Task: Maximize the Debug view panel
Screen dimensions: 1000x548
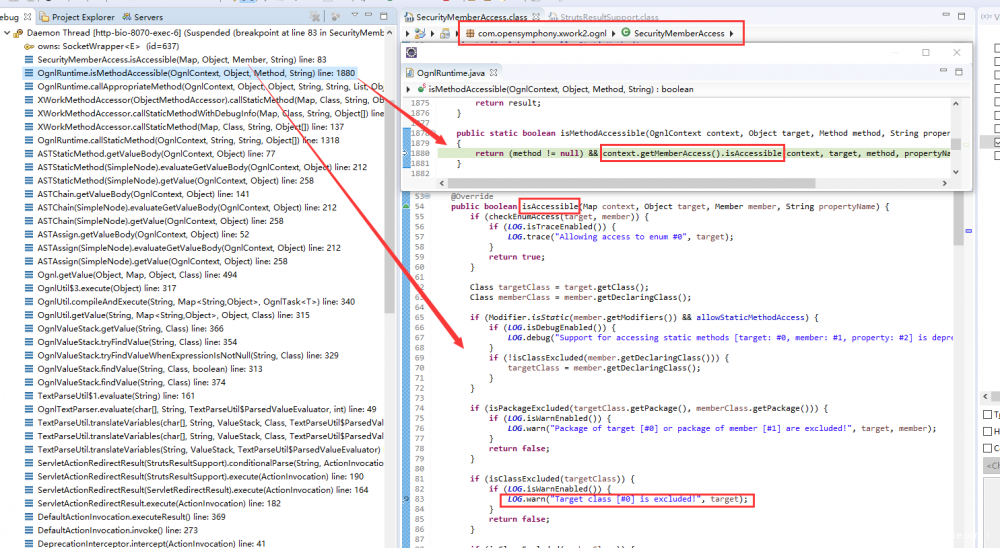Action: [383, 15]
